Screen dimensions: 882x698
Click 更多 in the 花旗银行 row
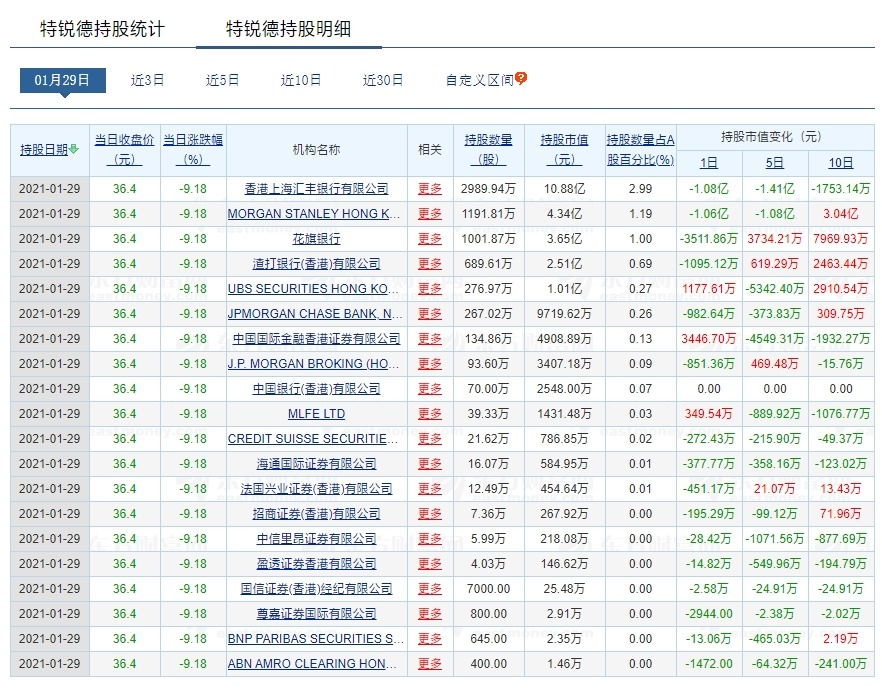(430, 239)
